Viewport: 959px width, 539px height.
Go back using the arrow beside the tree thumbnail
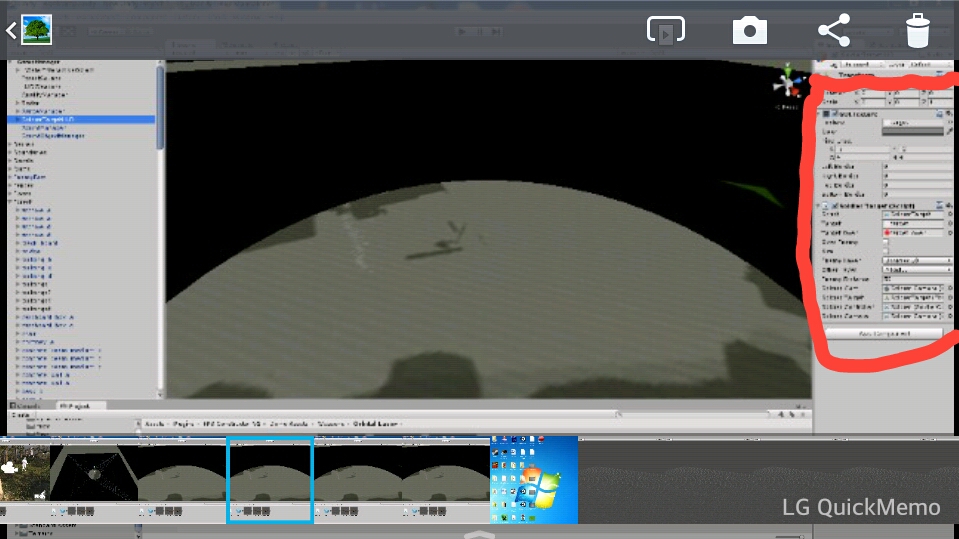(11, 31)
